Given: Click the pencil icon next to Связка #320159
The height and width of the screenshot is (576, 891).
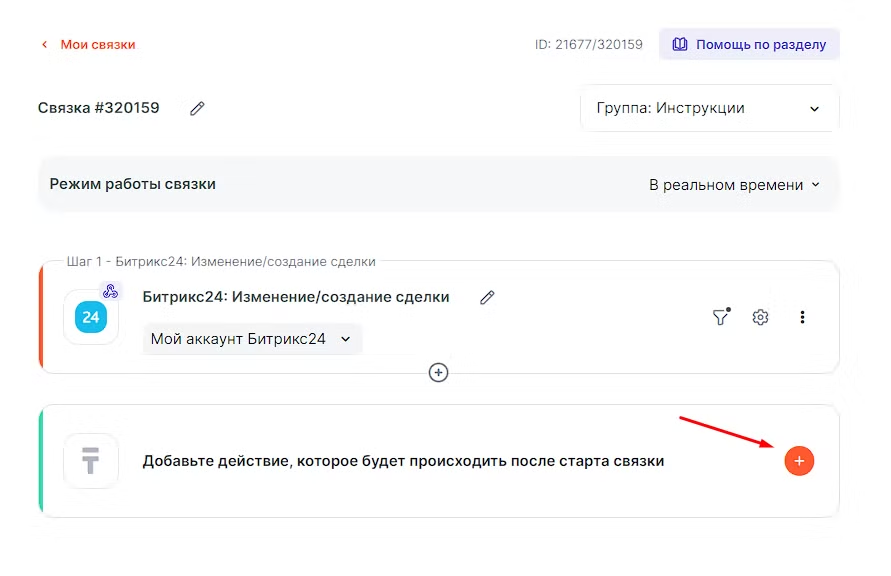Looking at the screenshot, I should click(x=197, y=108).
